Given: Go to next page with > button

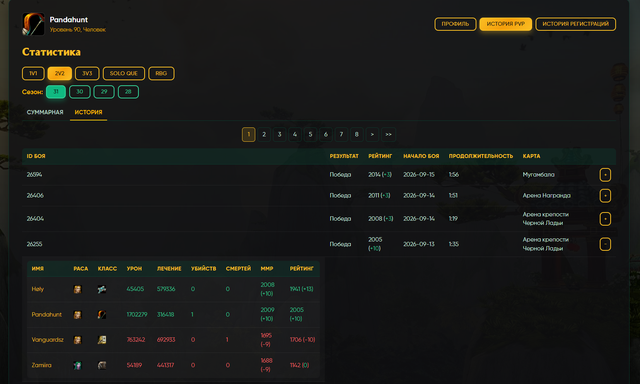Looking at the screenshot, I should 372,134.
